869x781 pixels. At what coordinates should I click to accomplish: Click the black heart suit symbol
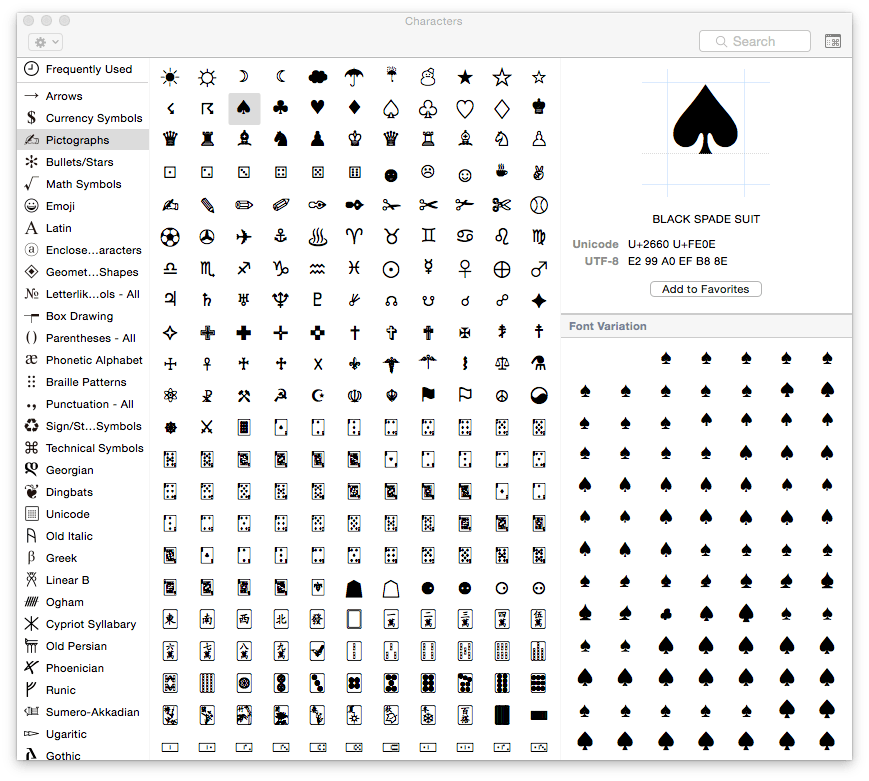317,108
